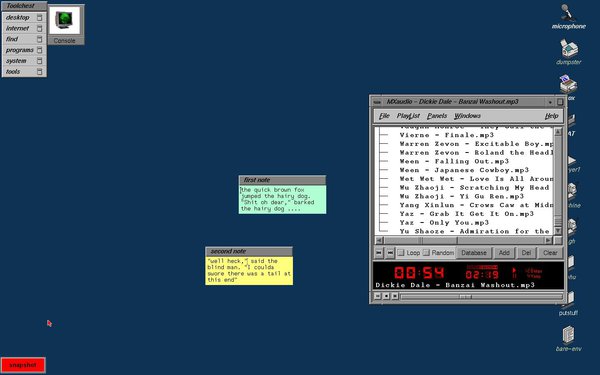Screen dimensions: 600x375
Task: Click the Database button
Action: (x=474, y=253)
